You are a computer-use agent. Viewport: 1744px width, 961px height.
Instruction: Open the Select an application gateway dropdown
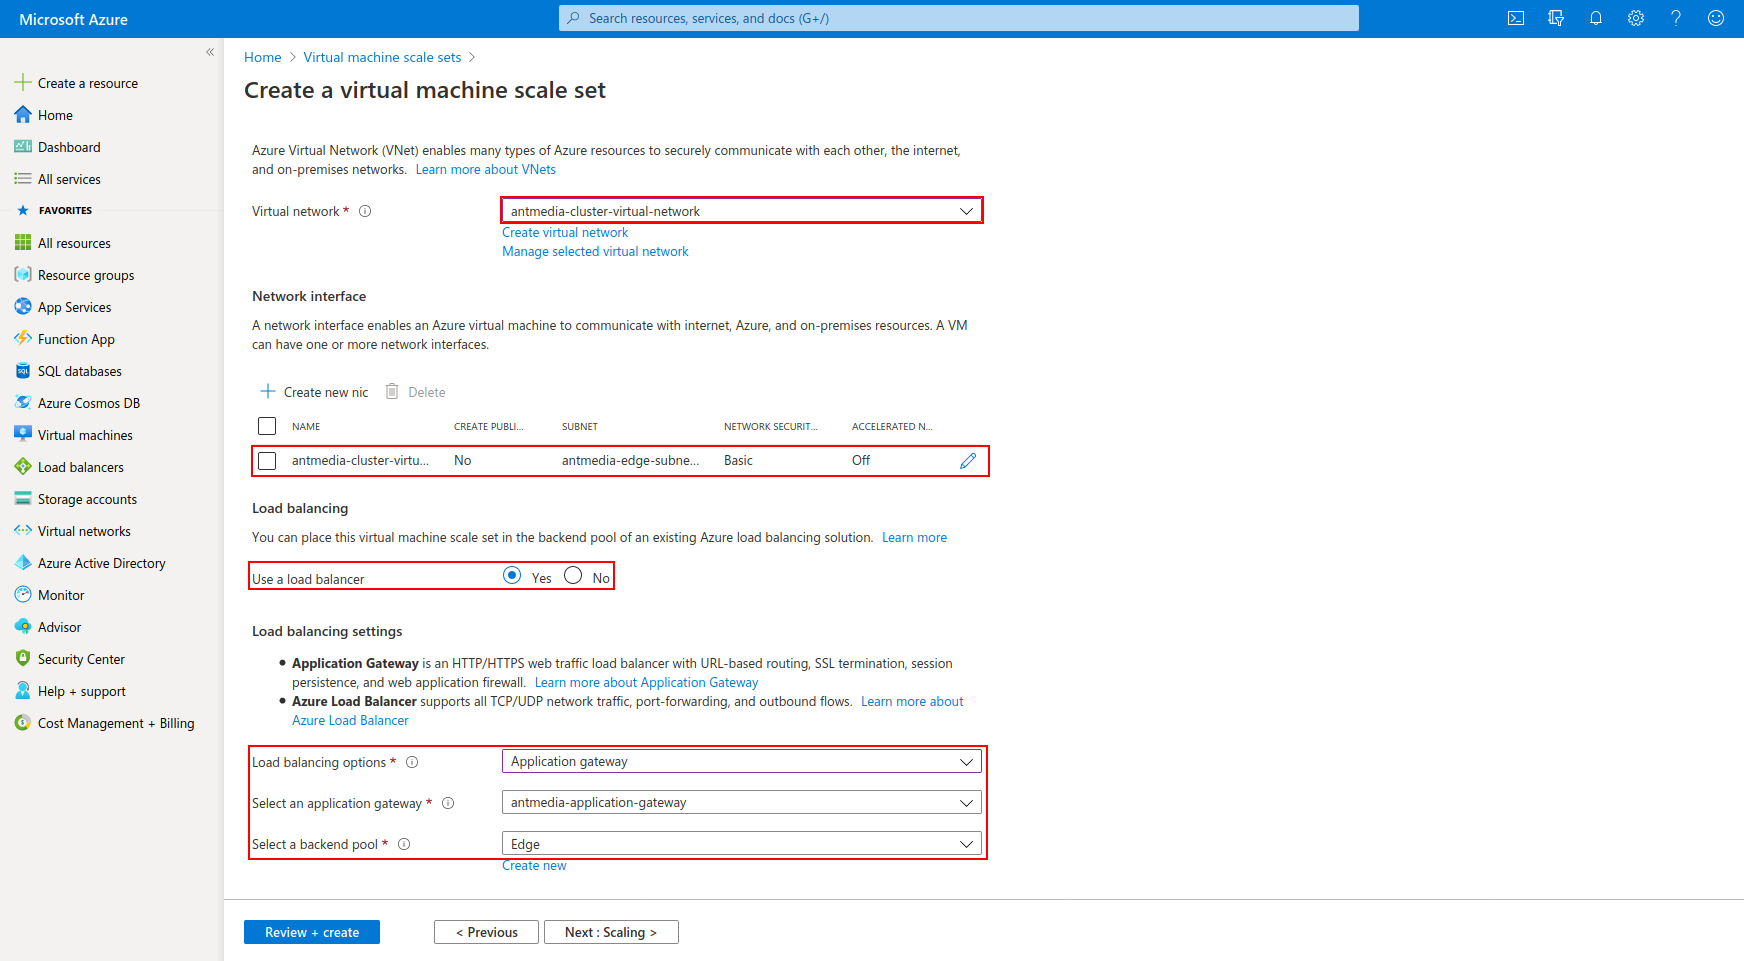pyautogui.click(x=742, y=803)
